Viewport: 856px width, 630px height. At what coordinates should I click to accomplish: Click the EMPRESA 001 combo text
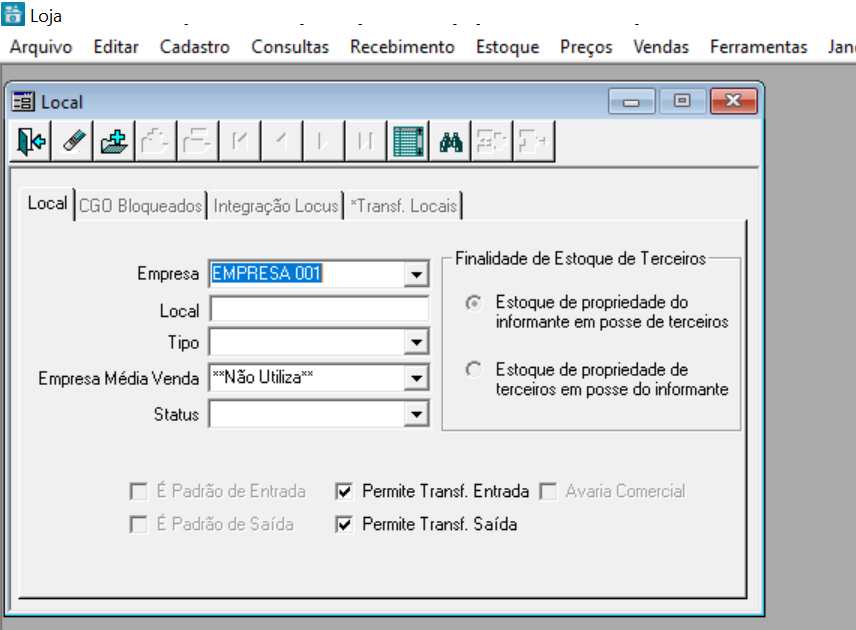pyautogui.click(x=267, y=274)
